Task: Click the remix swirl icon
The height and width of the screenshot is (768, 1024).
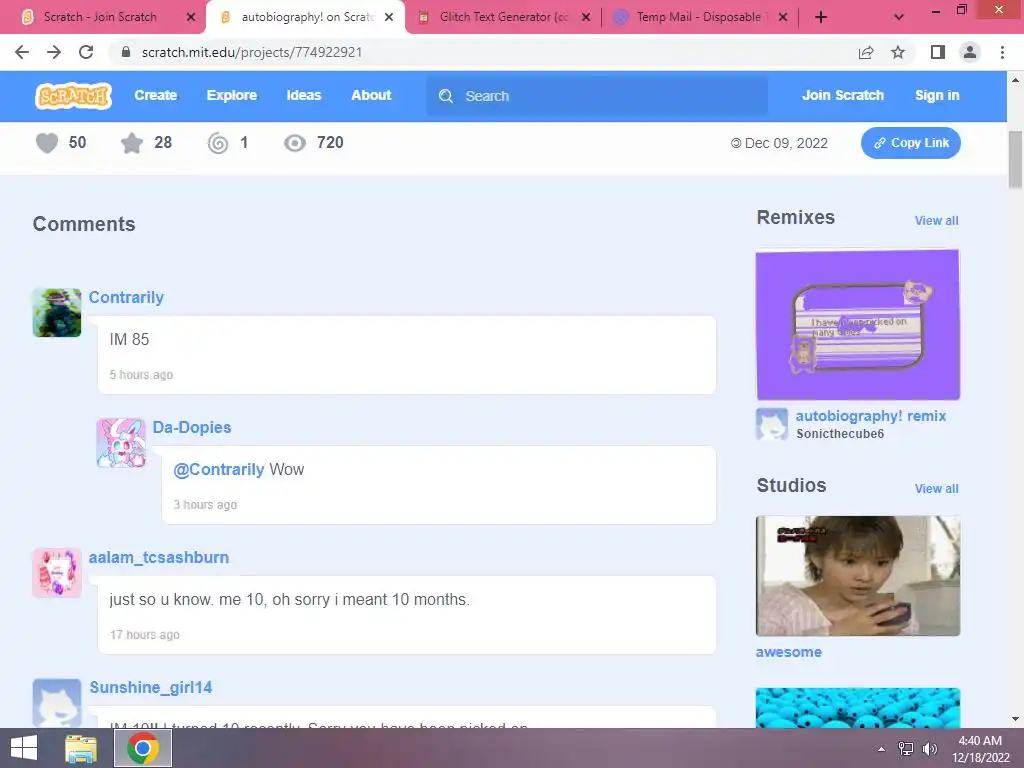Action: point(218,143)
